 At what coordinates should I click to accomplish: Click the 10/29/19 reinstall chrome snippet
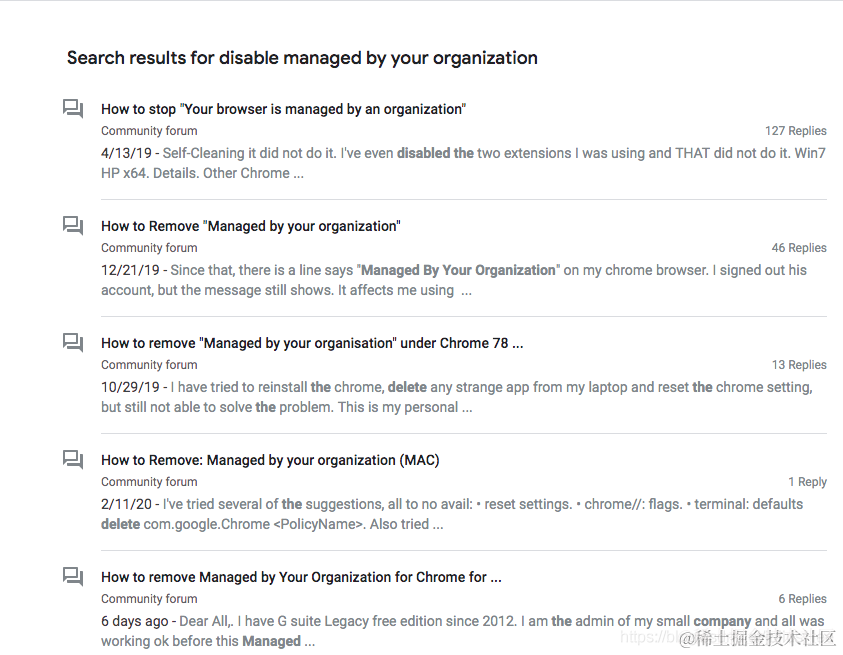[456, 397]
